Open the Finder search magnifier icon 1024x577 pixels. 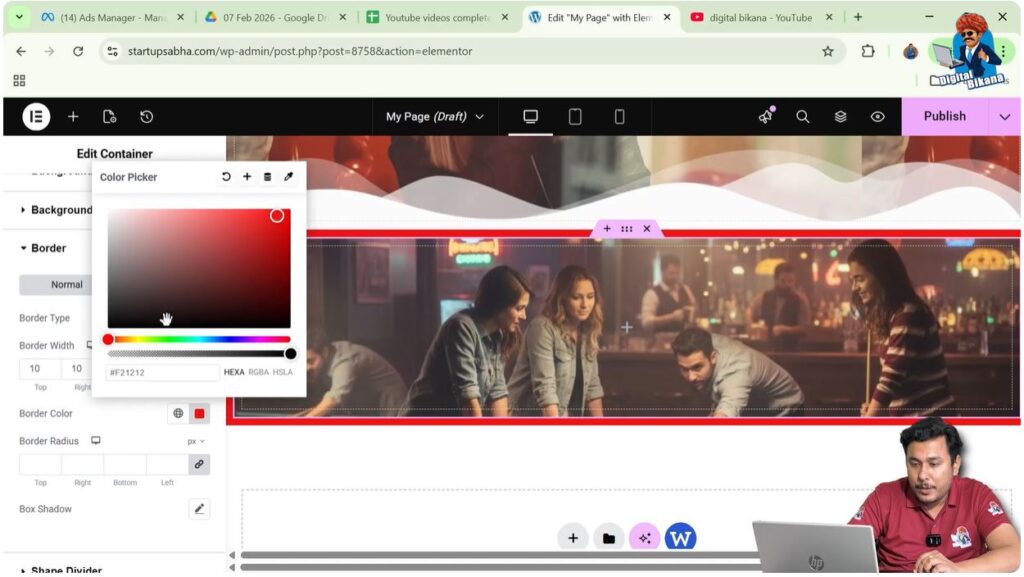coord(802,117)
